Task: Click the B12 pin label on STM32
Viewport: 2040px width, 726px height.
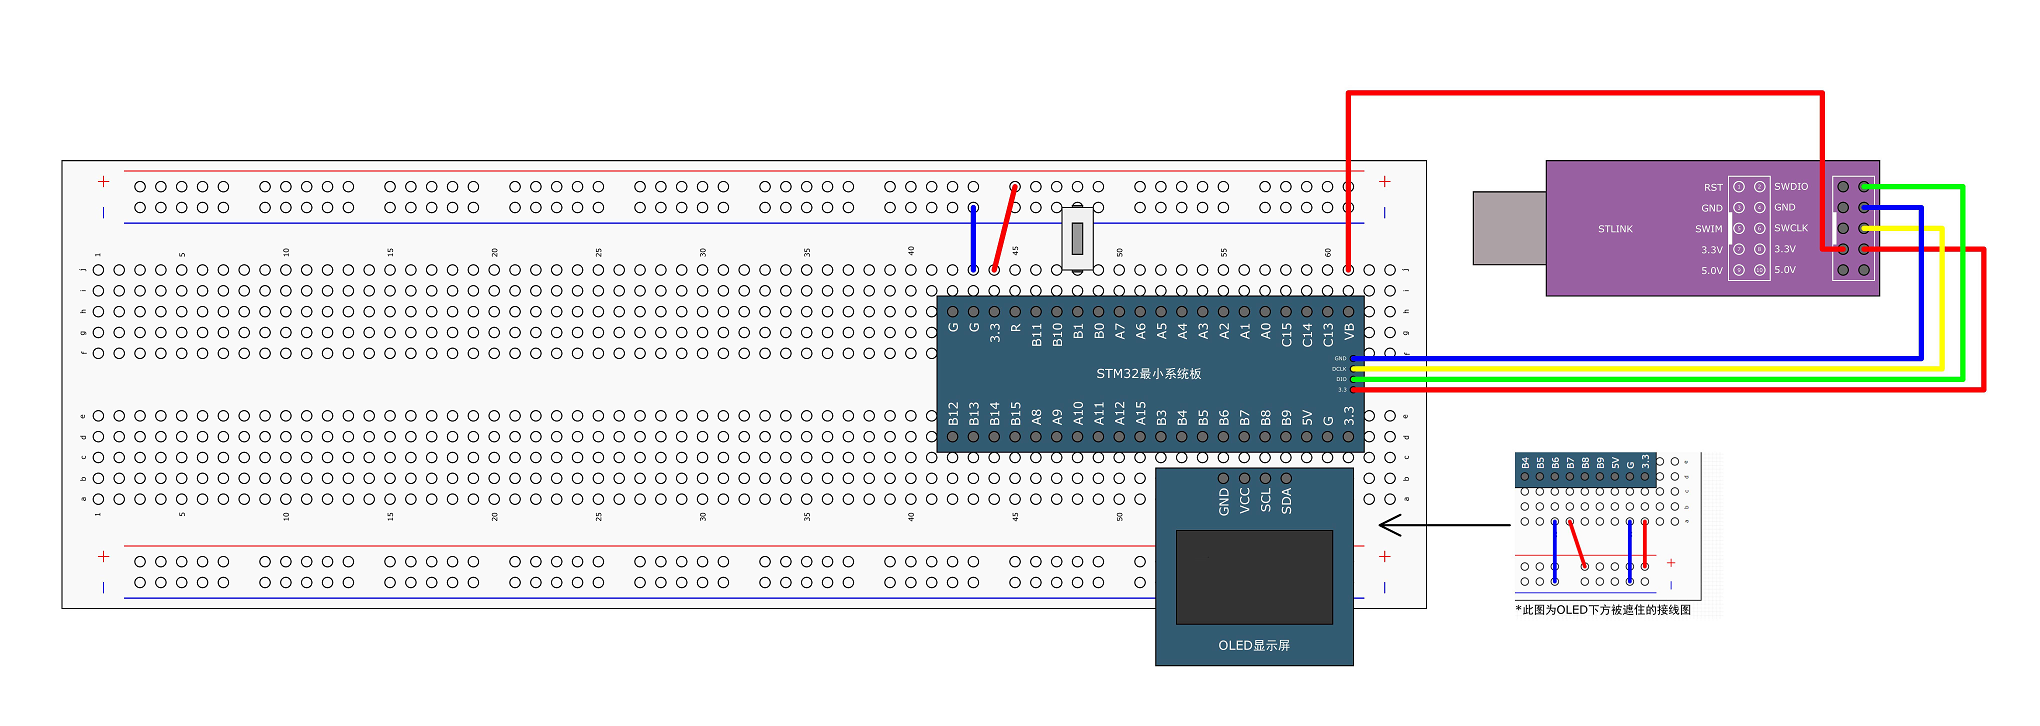Action: click(x=953, y=414)
